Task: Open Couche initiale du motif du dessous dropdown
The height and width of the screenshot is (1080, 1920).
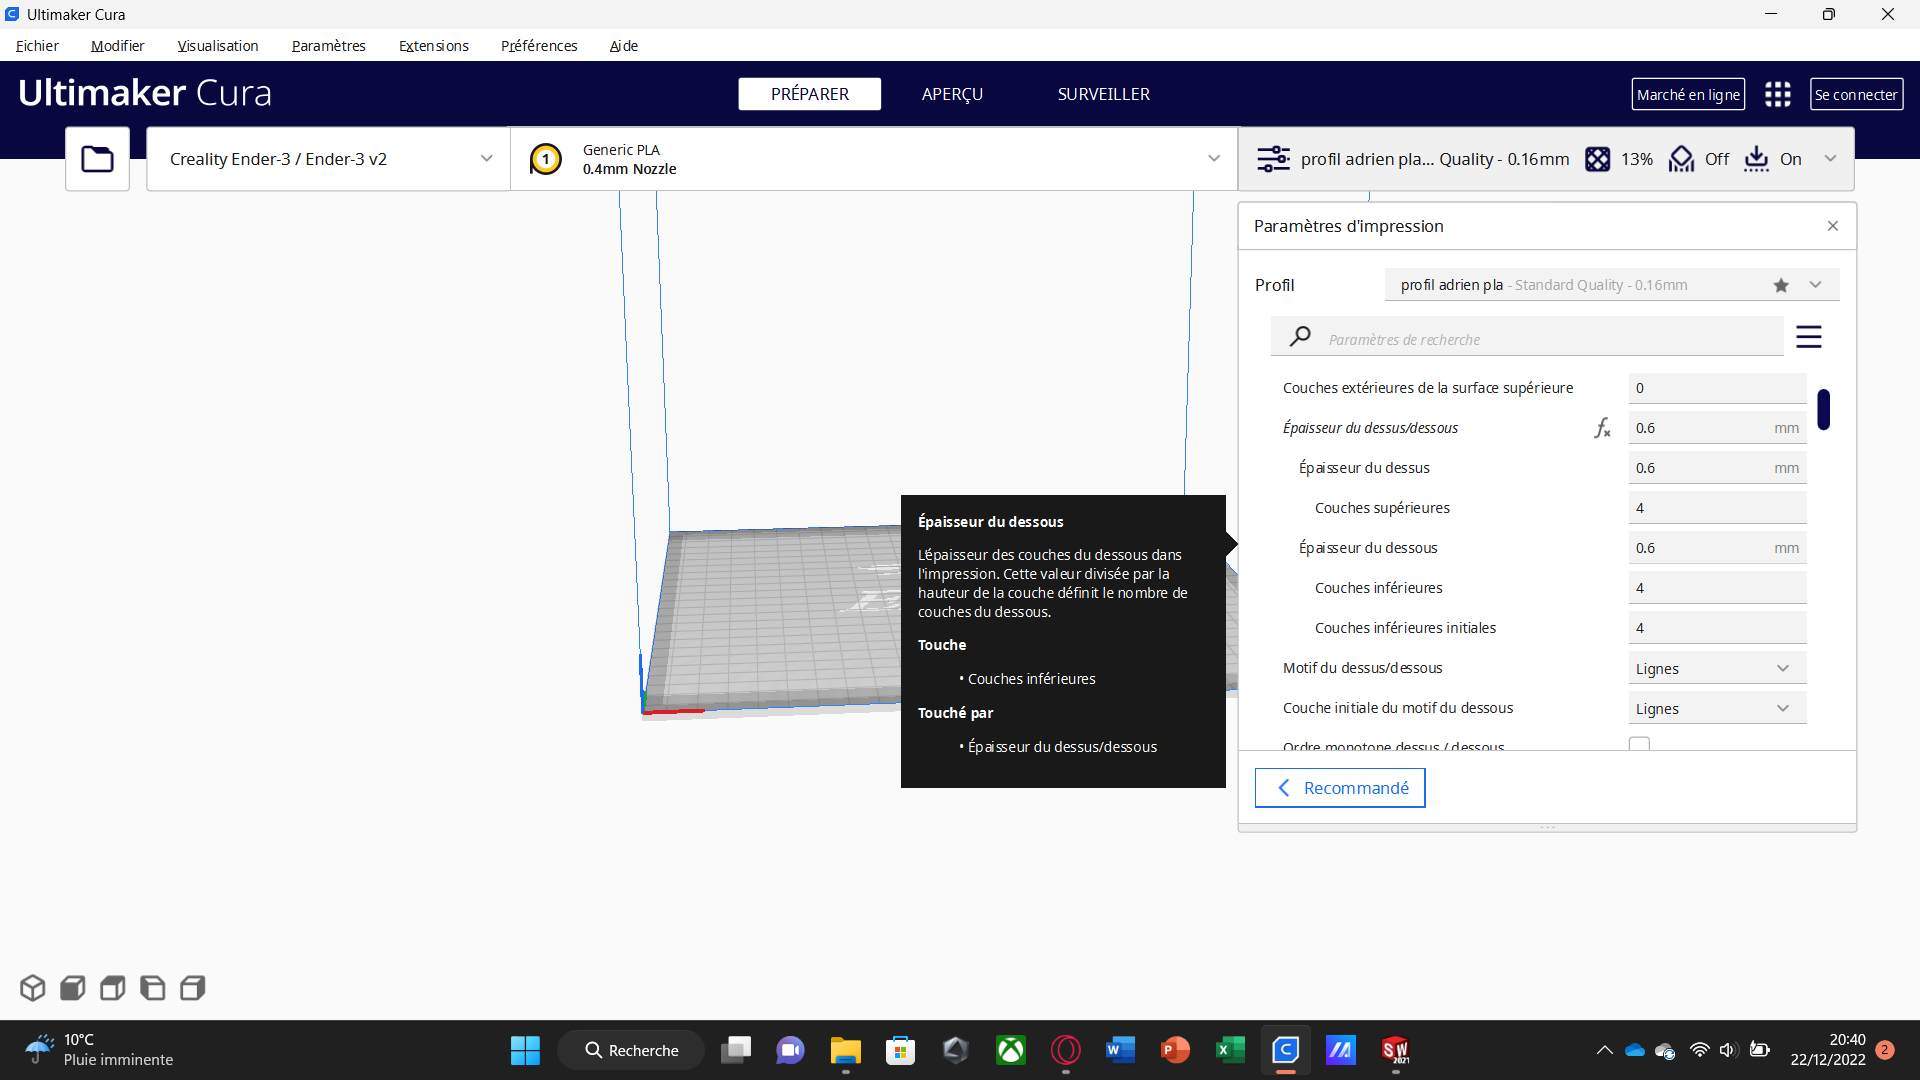Action: tap(1716, 708)
